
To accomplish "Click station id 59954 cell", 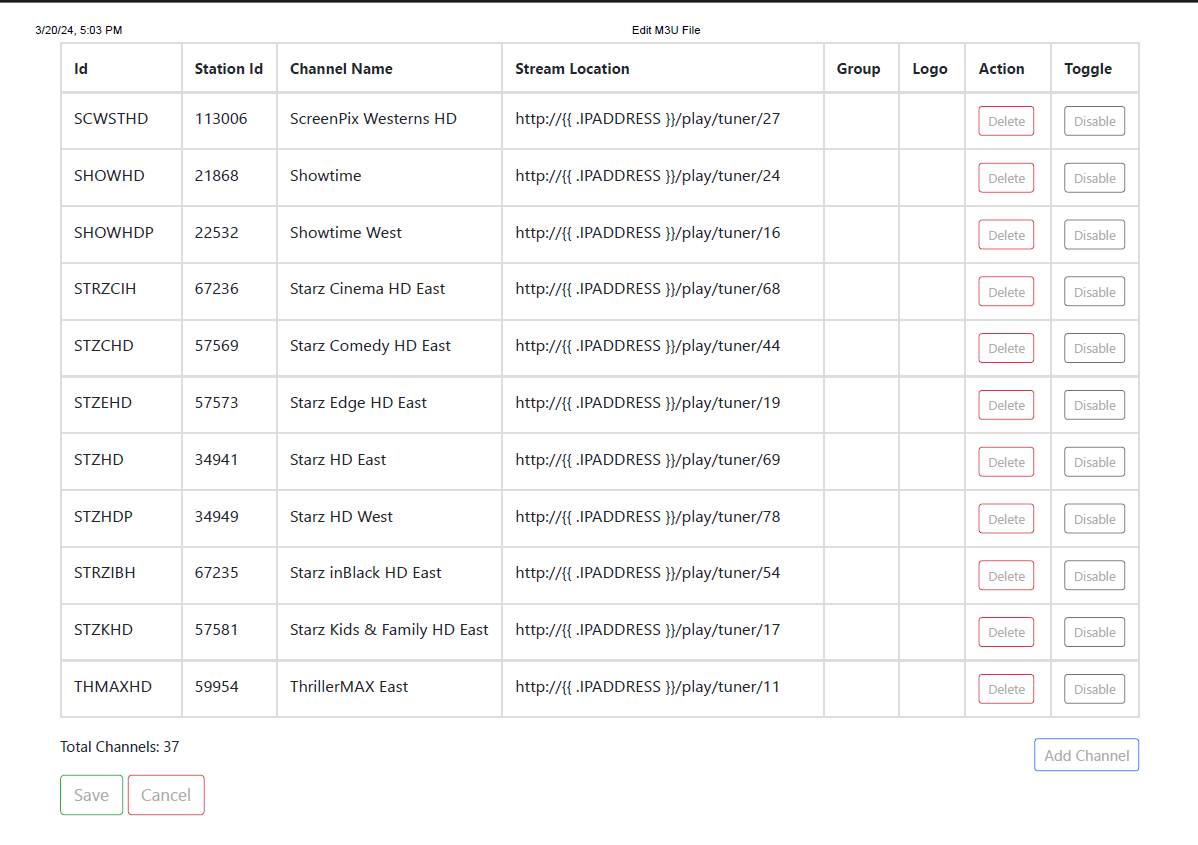I will tap(217, 687).
